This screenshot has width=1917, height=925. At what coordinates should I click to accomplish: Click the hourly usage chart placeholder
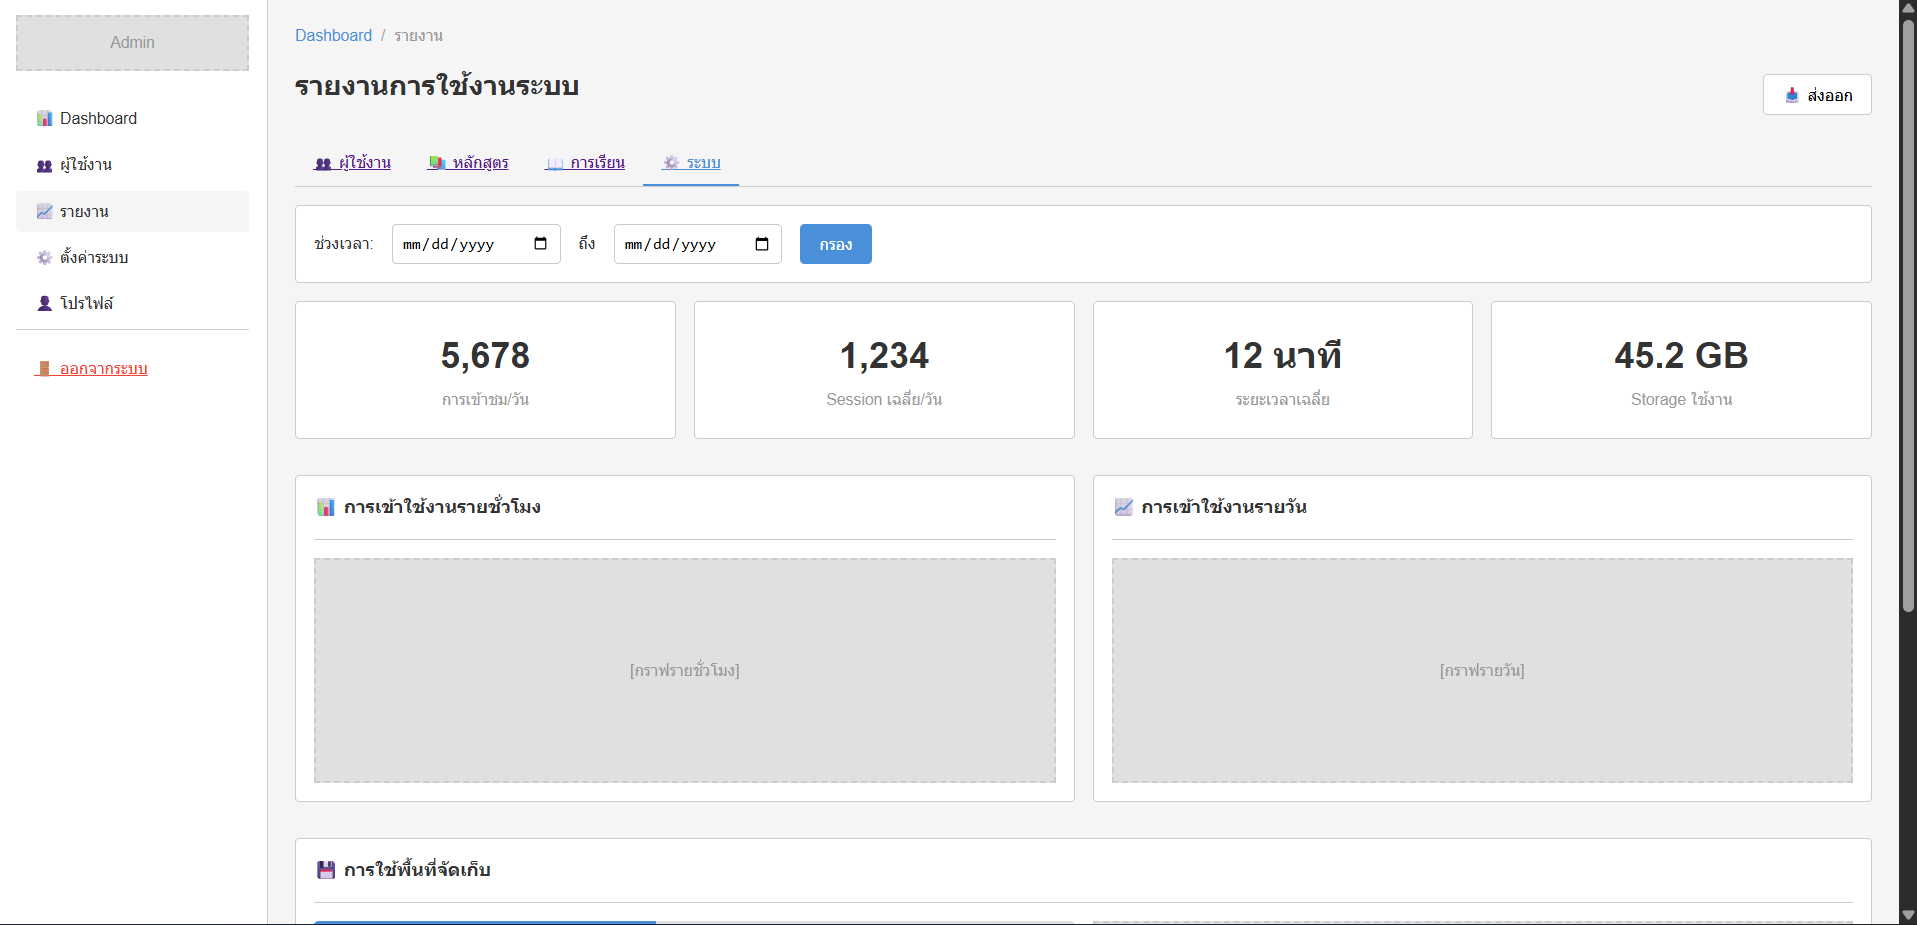pyautogui.click(x=684, y=670)
